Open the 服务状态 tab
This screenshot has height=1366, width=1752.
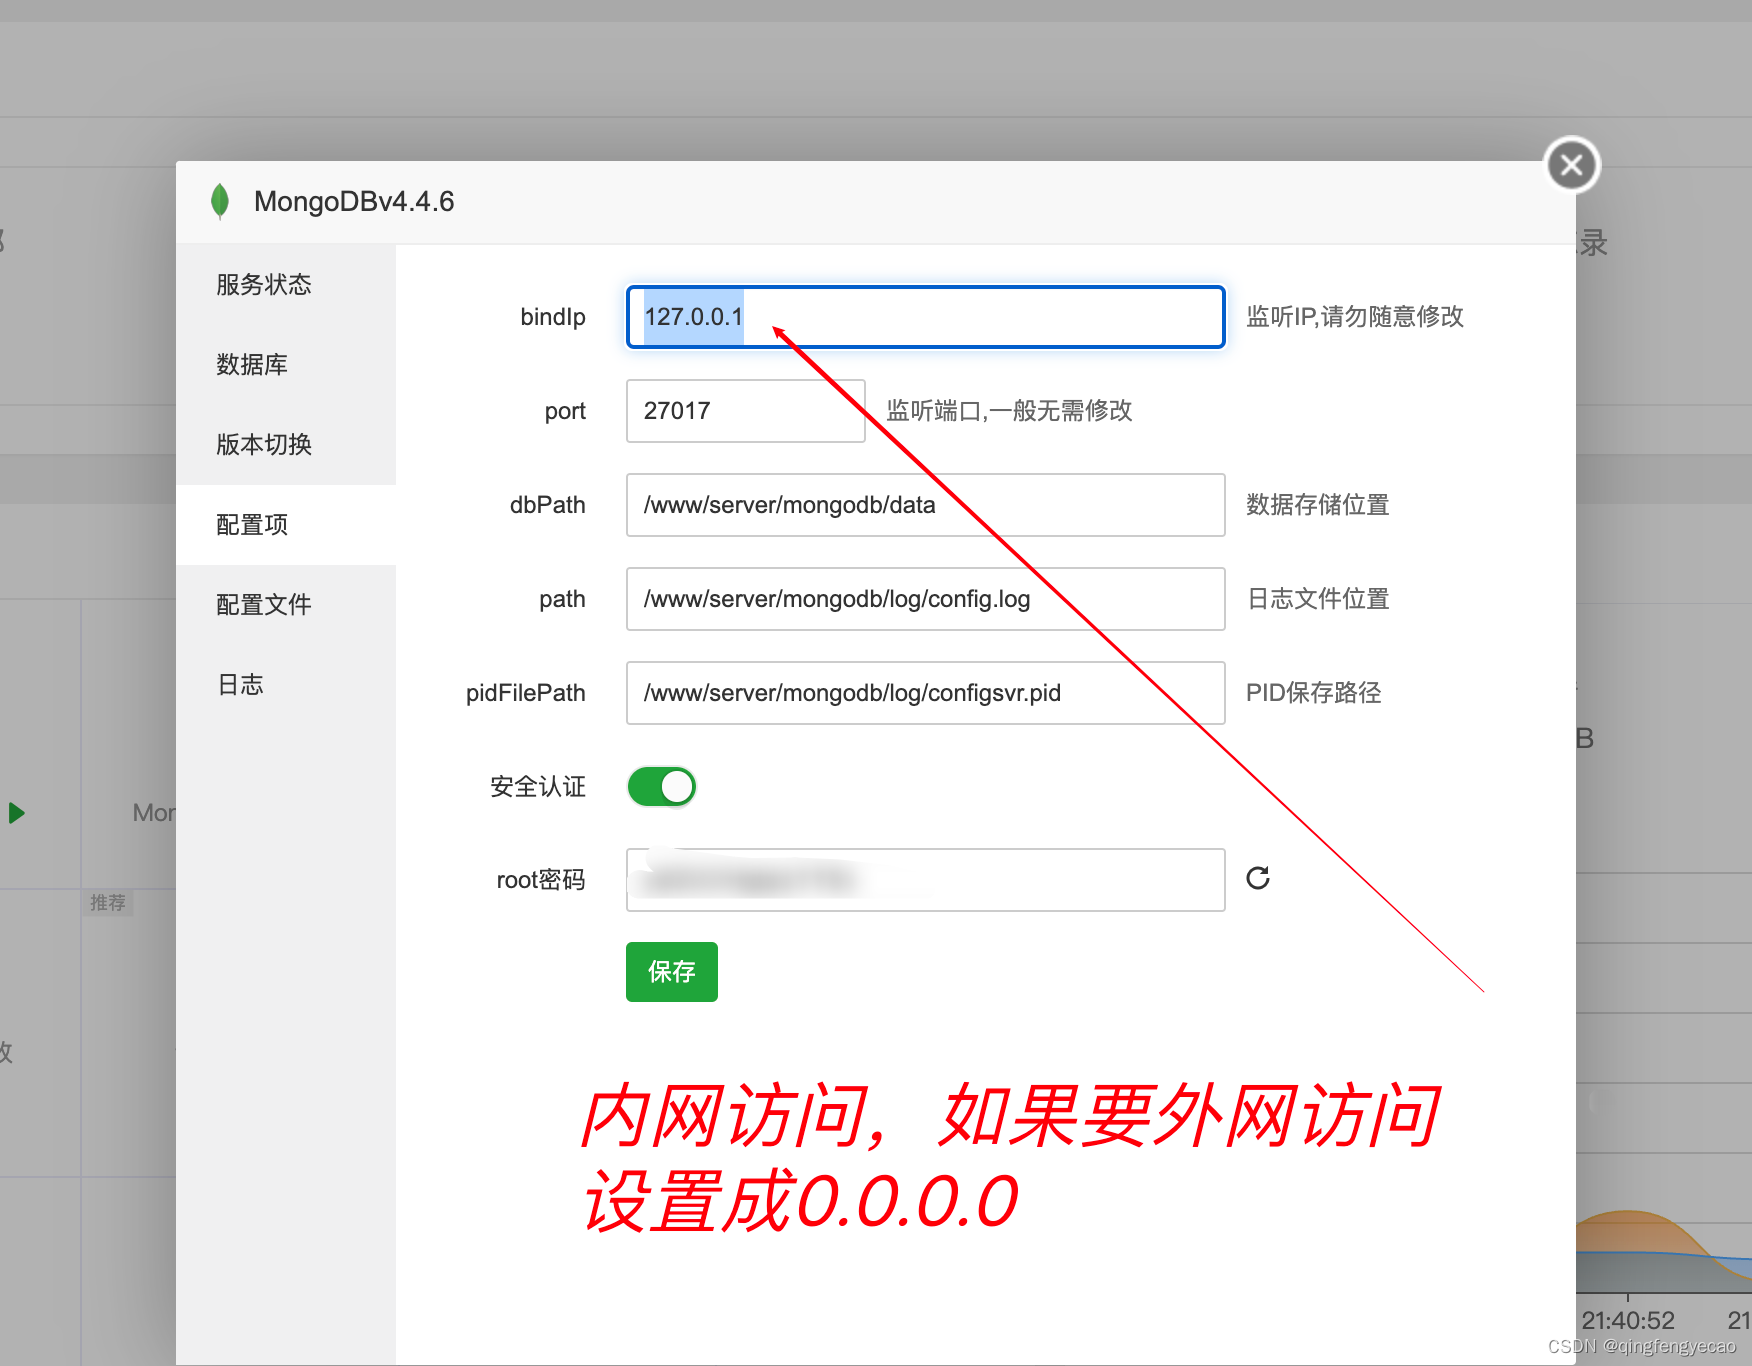[x=286, y=285]
